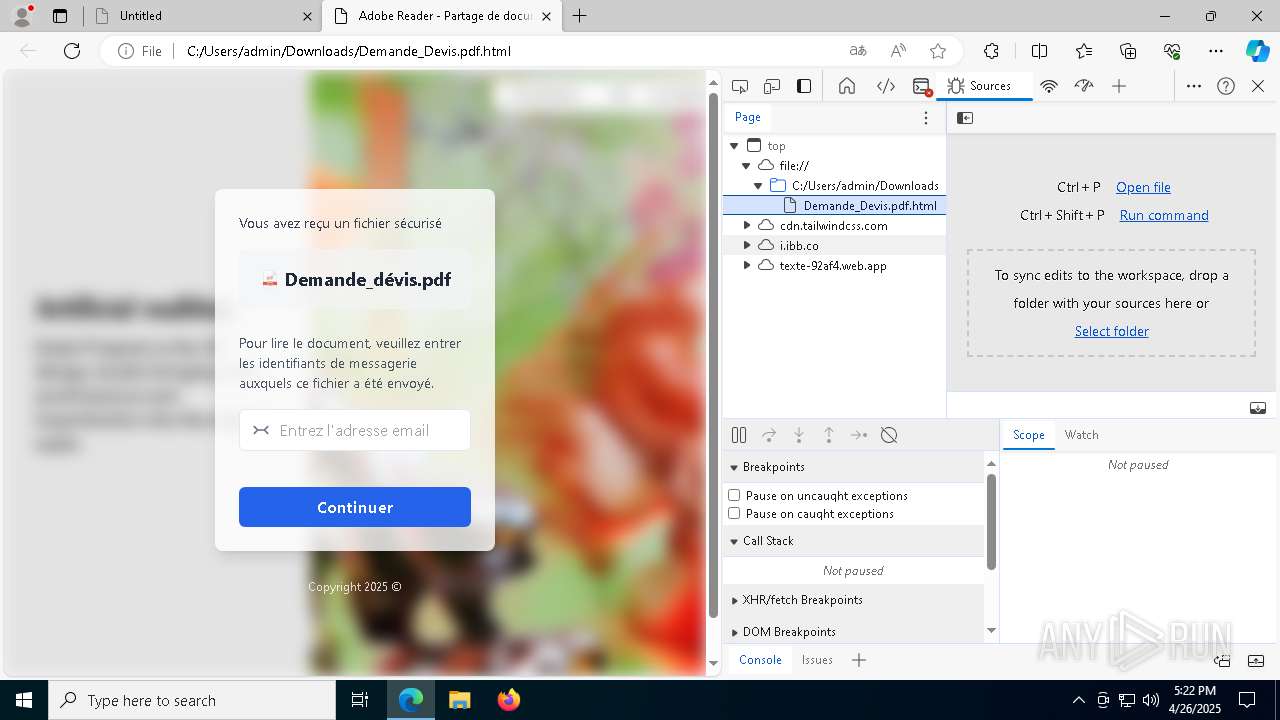Expand DOM Breakpoints section

coord(734,632)
